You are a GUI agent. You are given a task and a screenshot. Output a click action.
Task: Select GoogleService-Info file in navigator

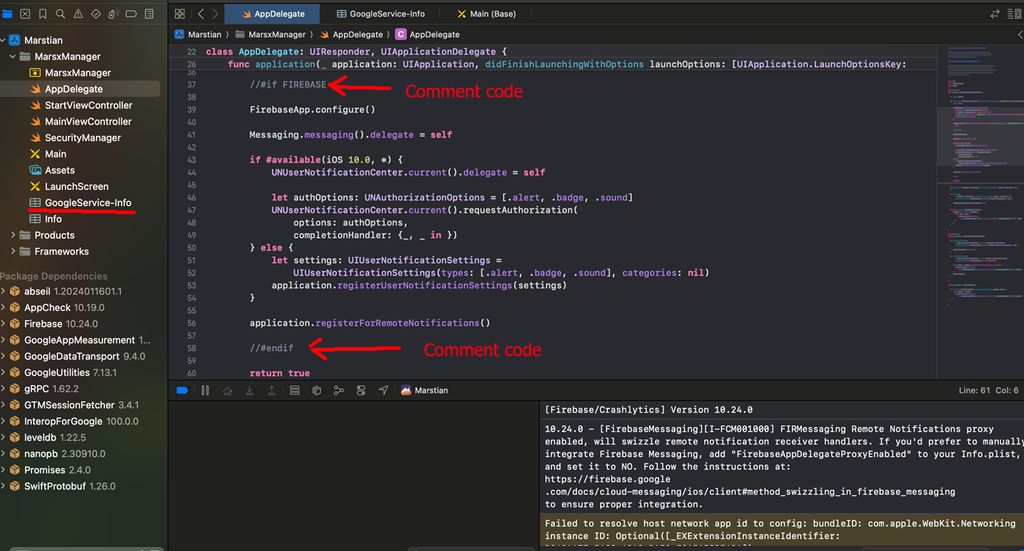tap(87, 203)
